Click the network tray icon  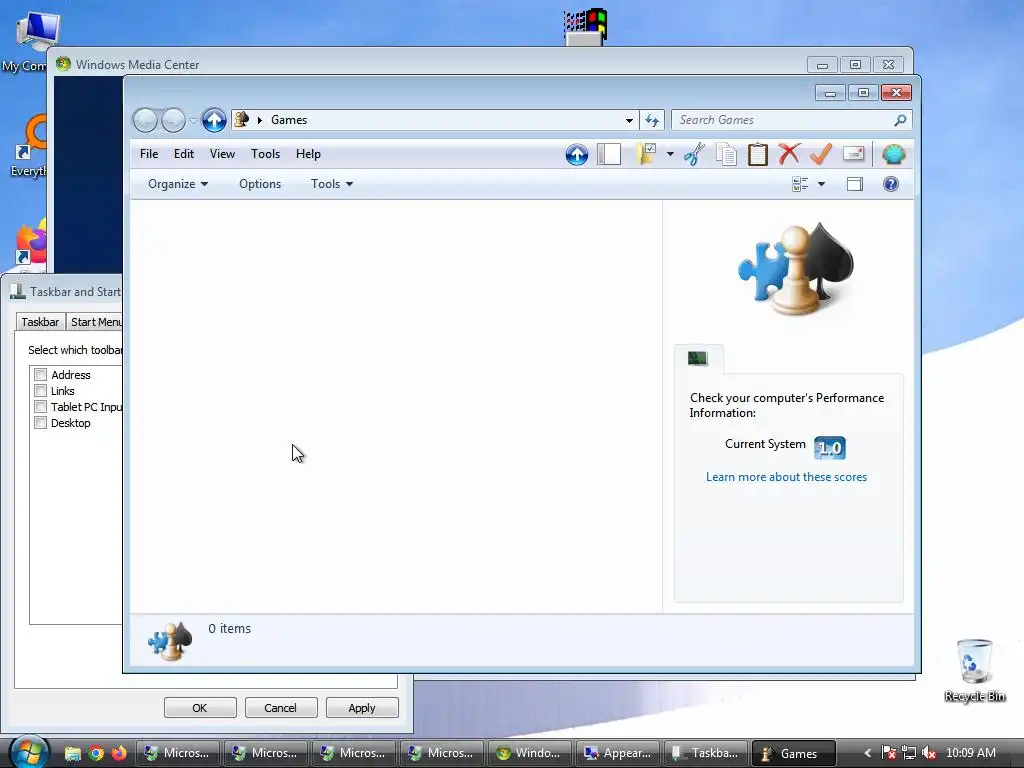pos(908,753)
